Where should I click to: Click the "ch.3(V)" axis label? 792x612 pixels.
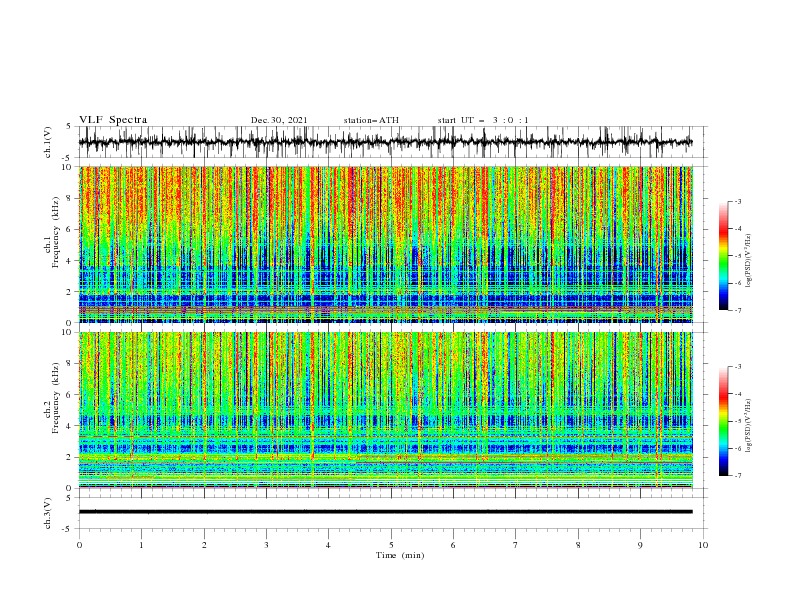click(x=48, y=513)
